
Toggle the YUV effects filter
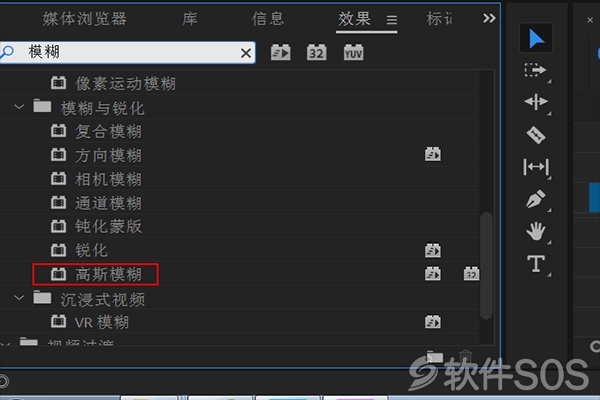(x=353, y=52)
